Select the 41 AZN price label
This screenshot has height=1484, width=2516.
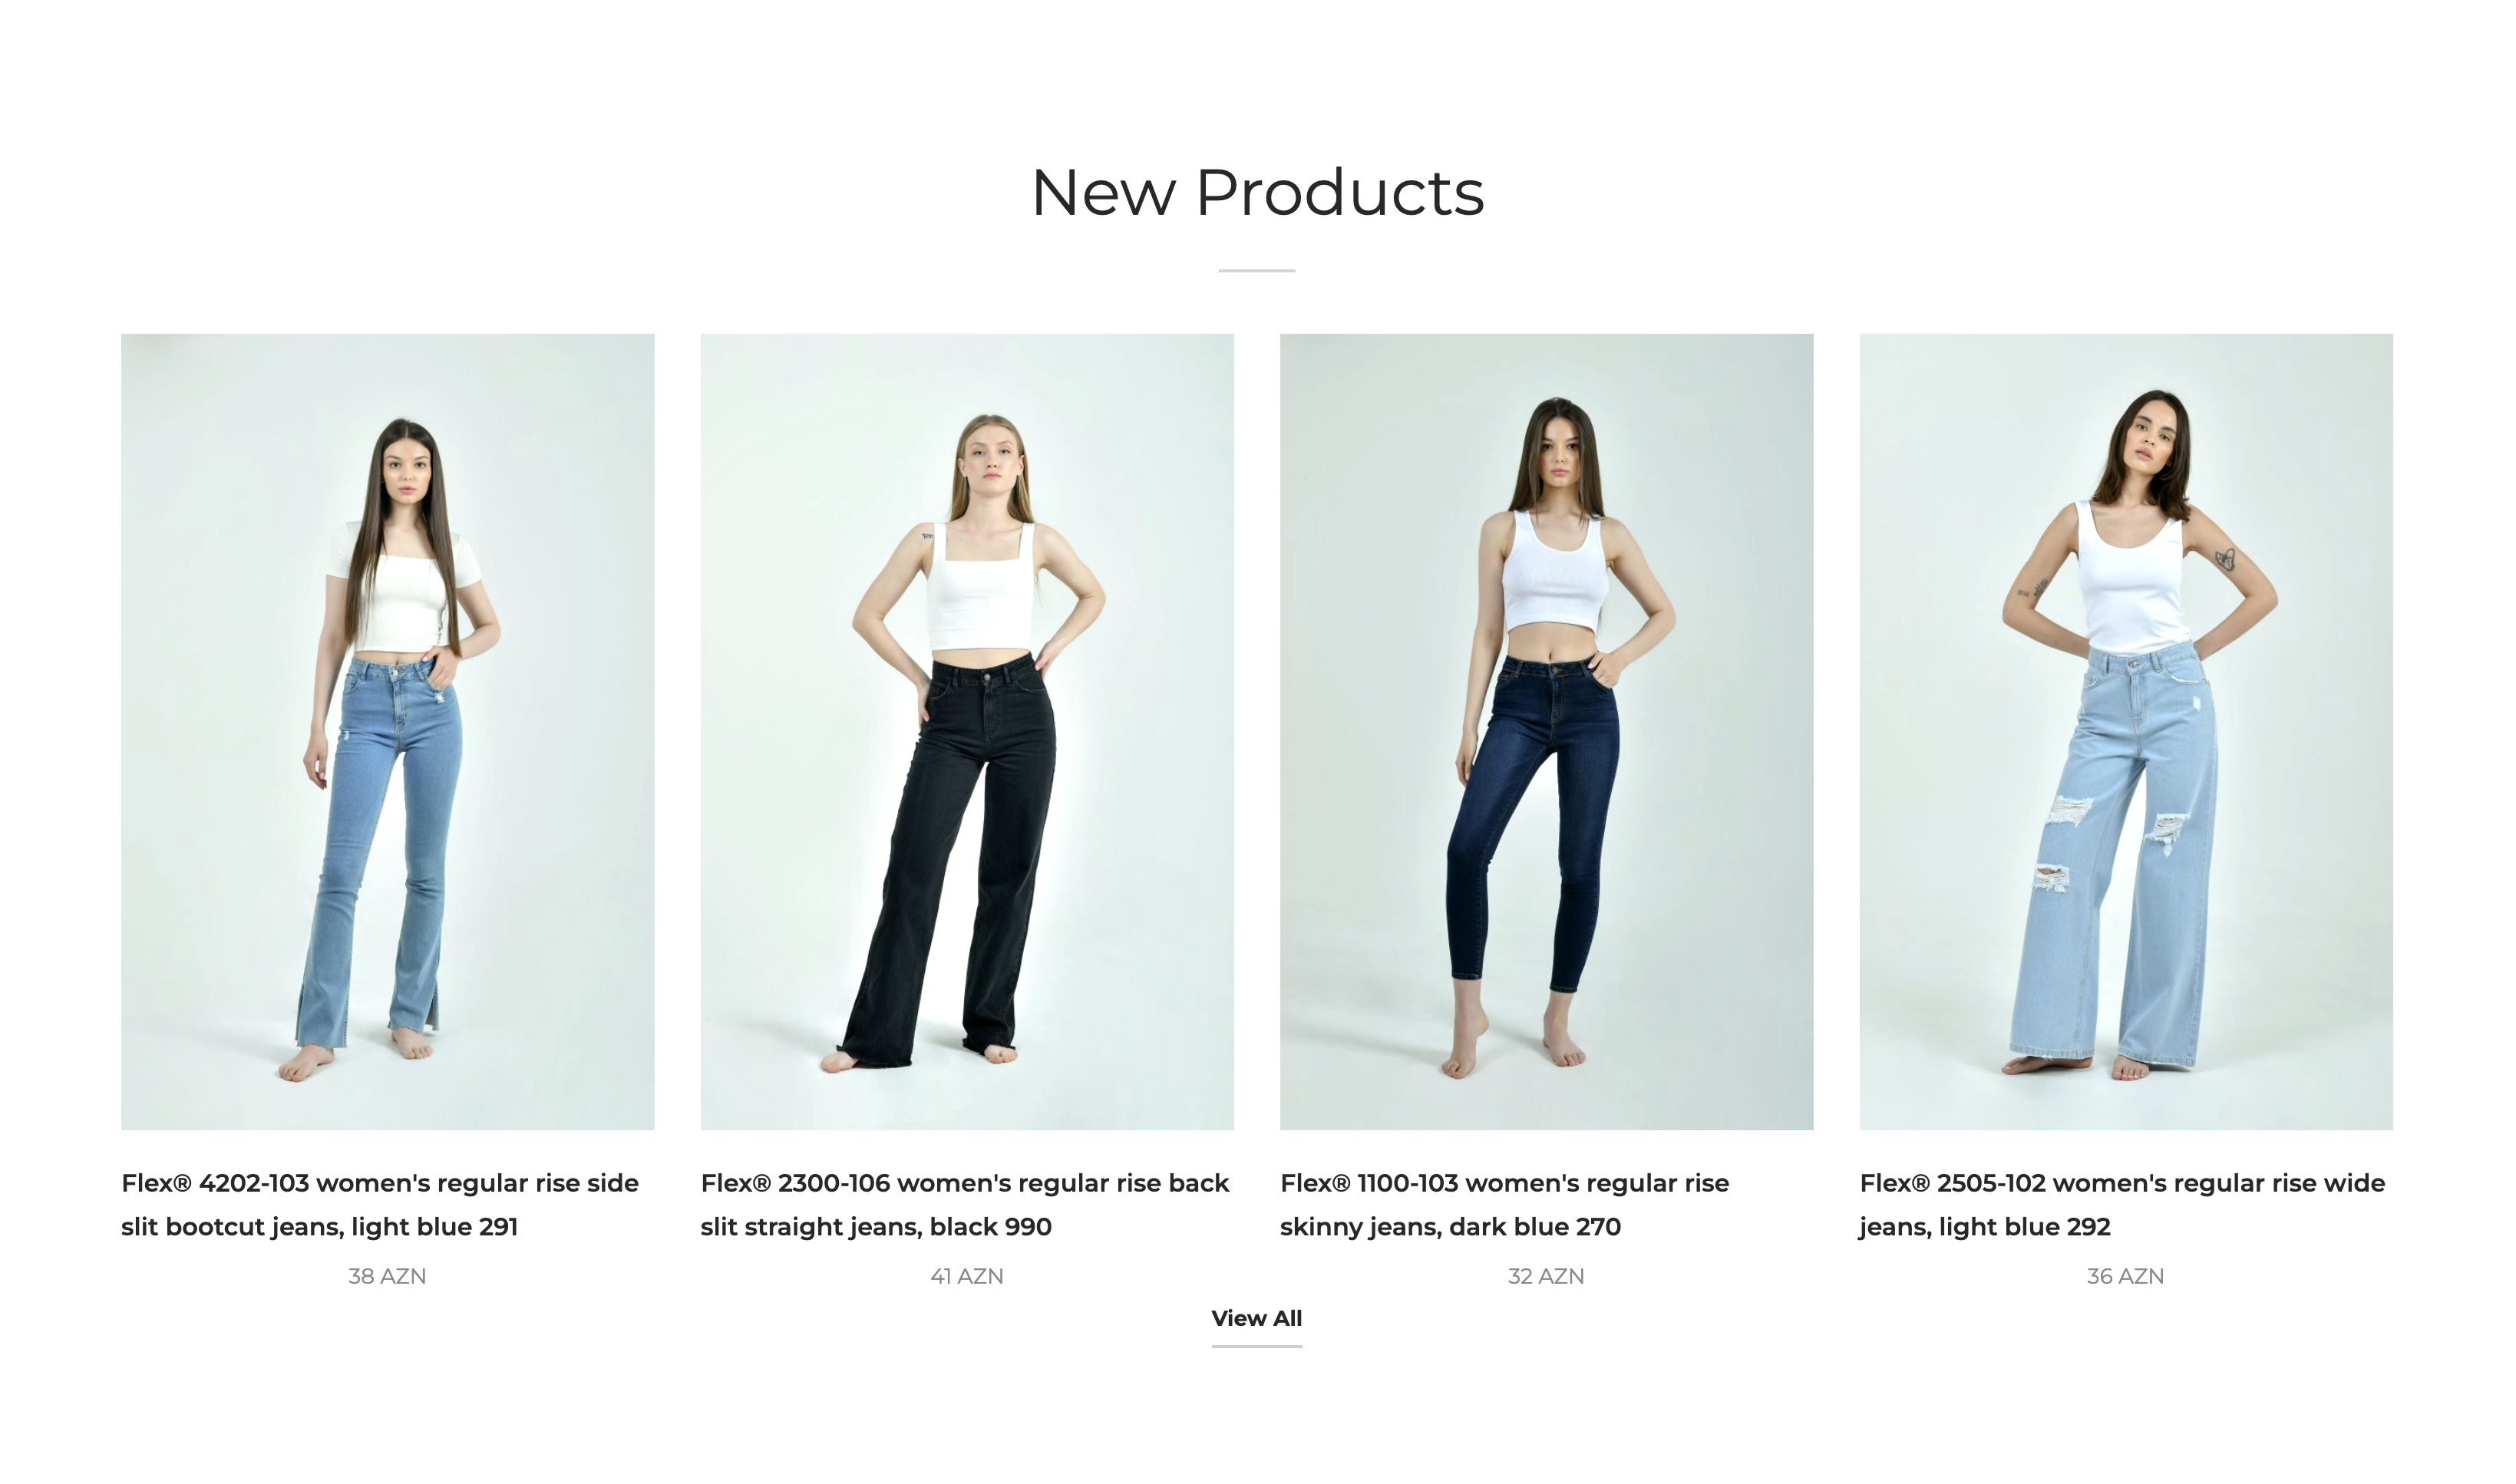(967, 1276)
